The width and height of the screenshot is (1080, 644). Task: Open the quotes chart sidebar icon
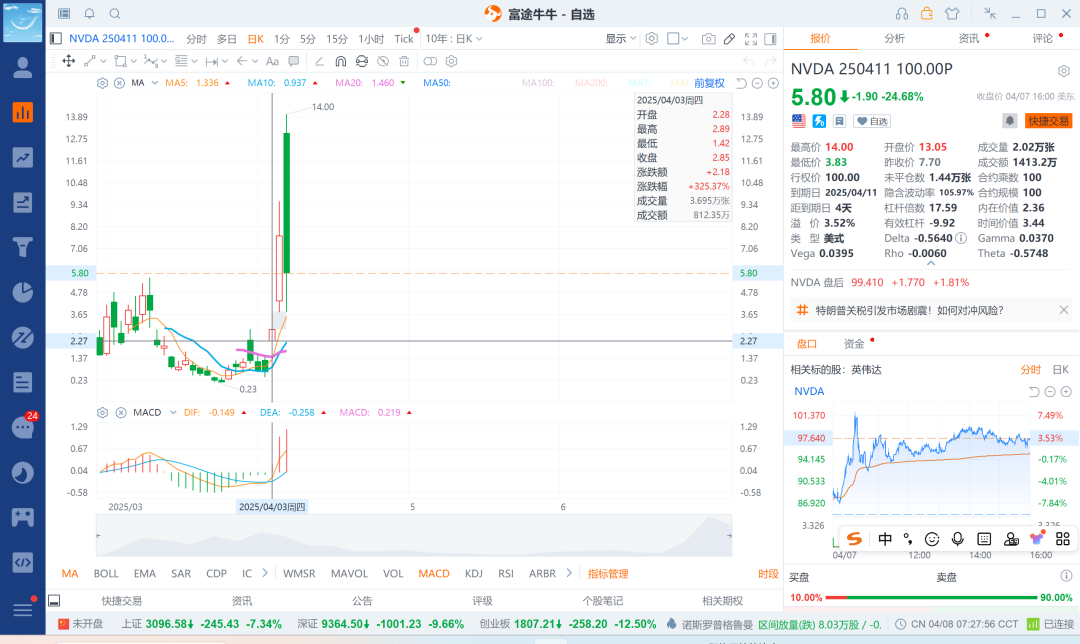23,112
